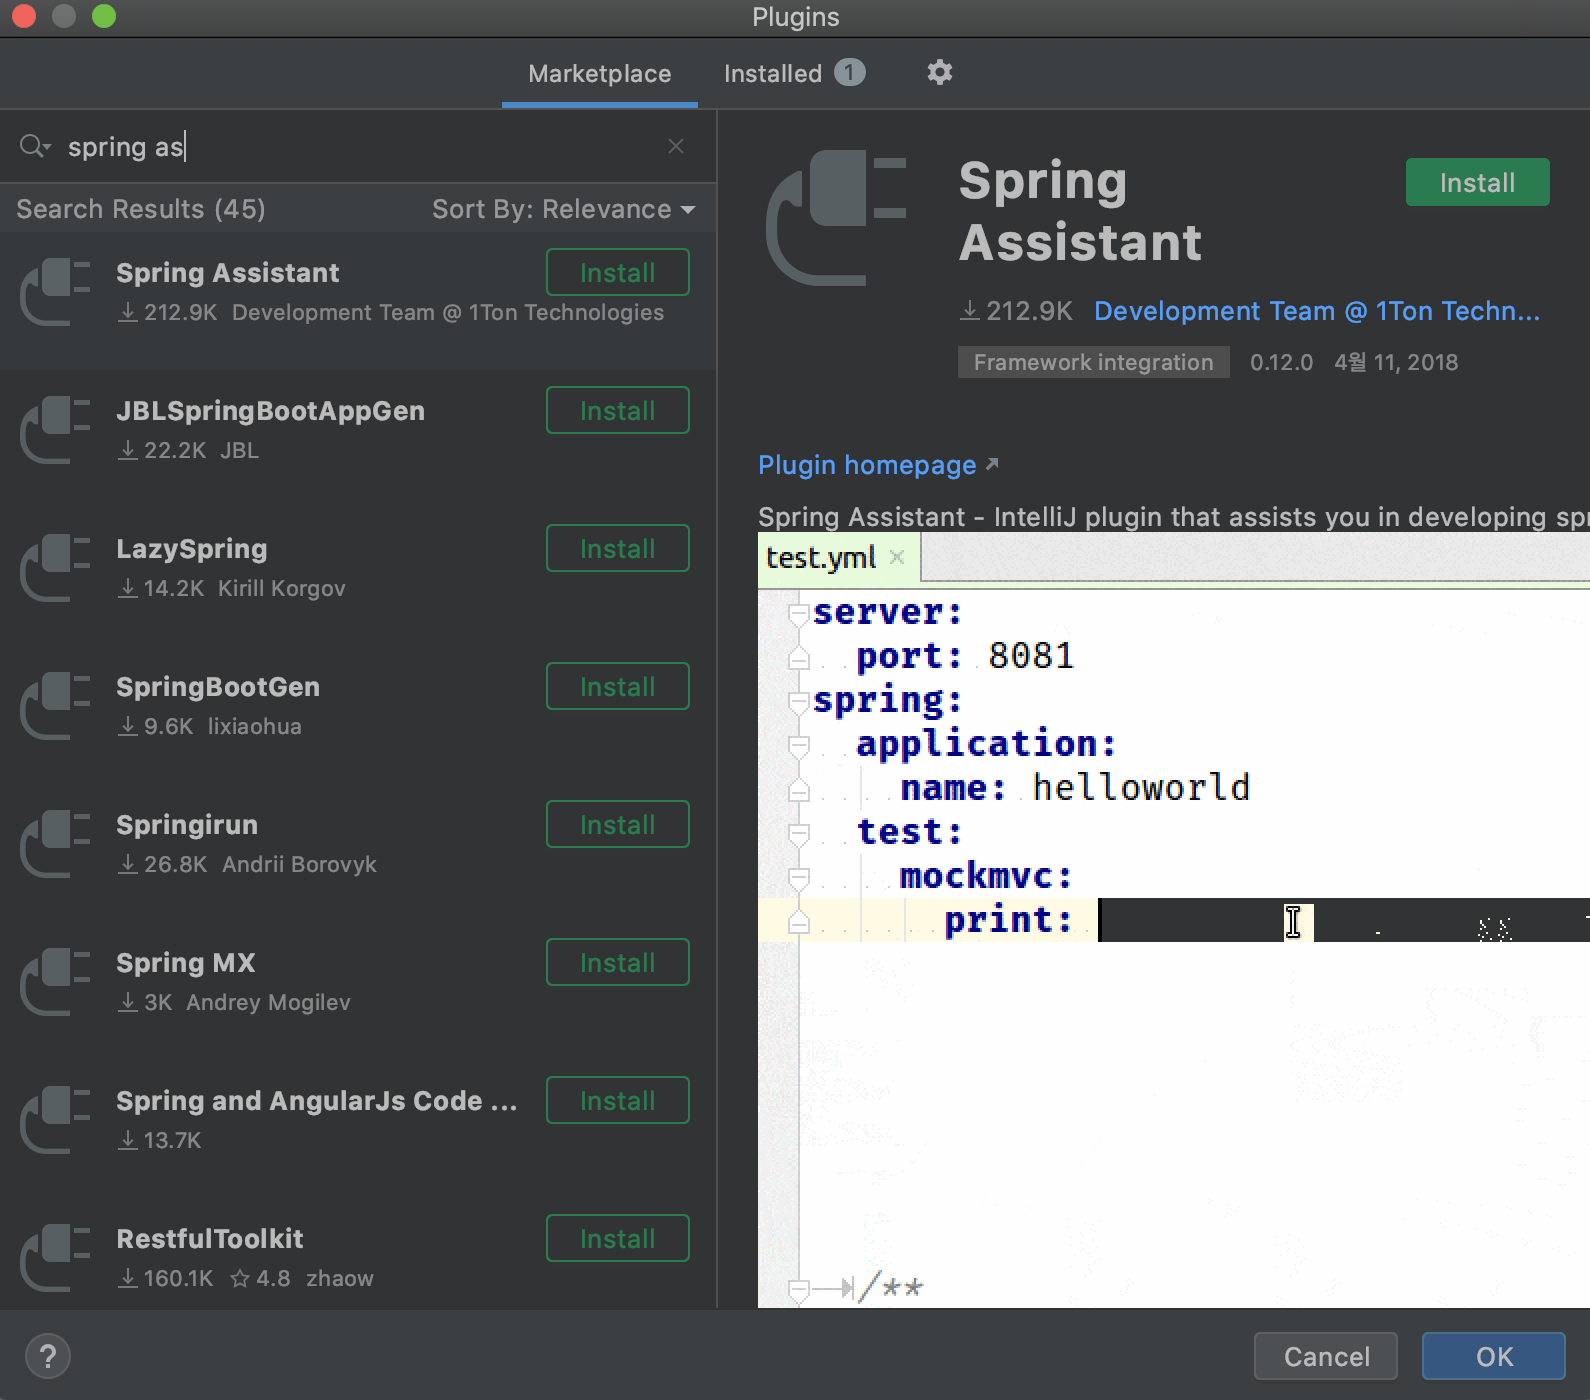
Task: Click the Spring and AngularJs Code plugin icon
Action: click(x=56, y=1120)
